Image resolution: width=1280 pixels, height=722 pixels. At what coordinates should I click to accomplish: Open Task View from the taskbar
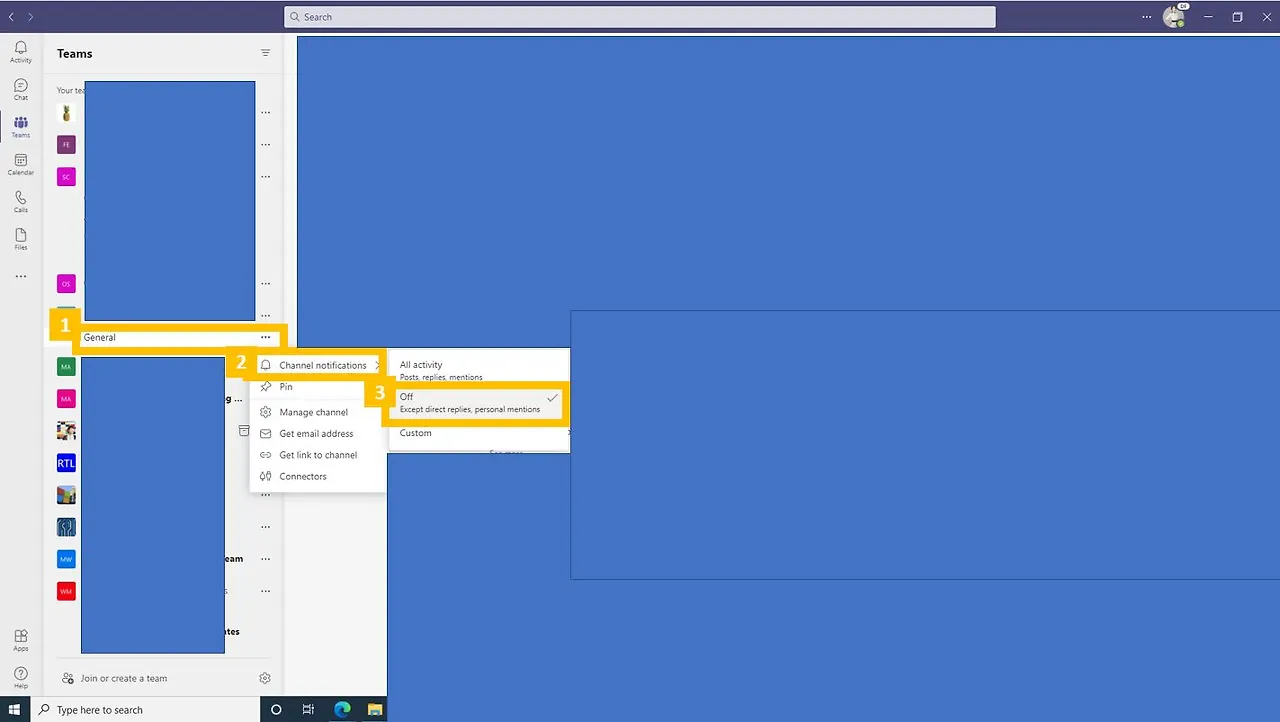pyautogui.click(x=309, y=709)
